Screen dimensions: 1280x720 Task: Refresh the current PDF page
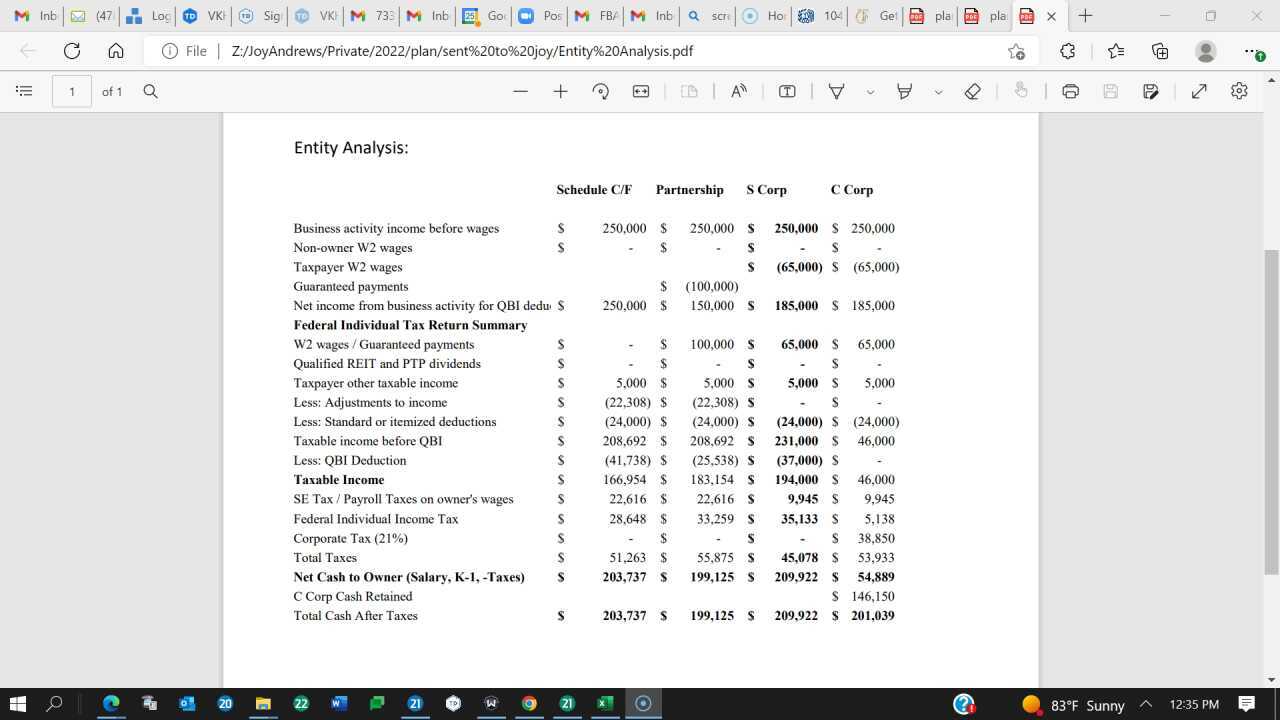[x=70, y=51]
